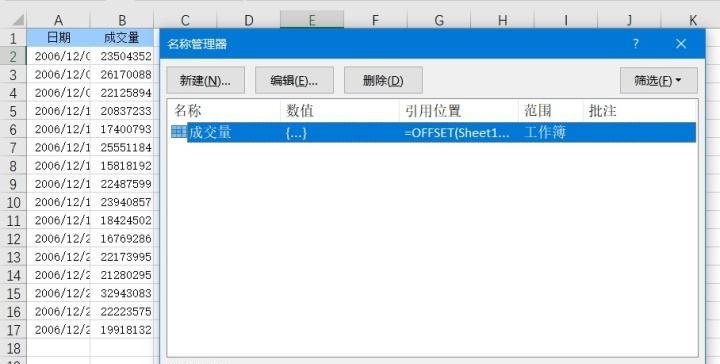Select row 17 header
Viewport: 720px width, 364px height.
tap(13, 330)
